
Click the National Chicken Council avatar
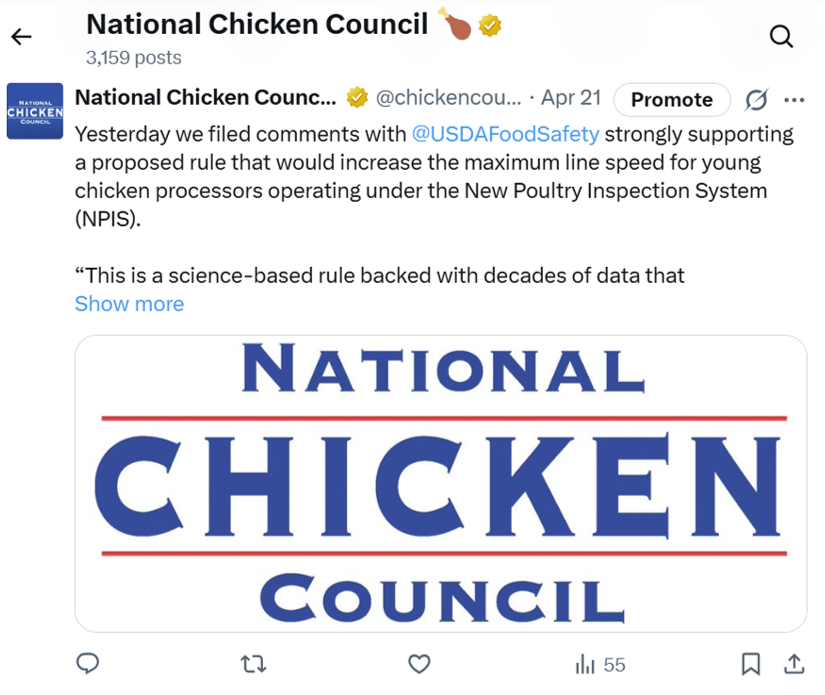pyautogui.click(x=35, y=111)
